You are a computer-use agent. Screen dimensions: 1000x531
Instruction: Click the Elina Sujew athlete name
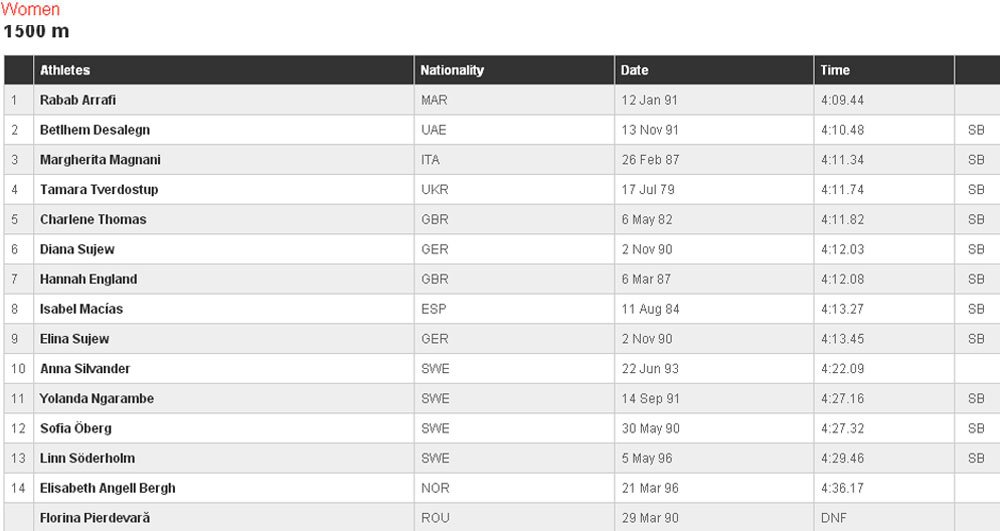click(x=75, y=339)
